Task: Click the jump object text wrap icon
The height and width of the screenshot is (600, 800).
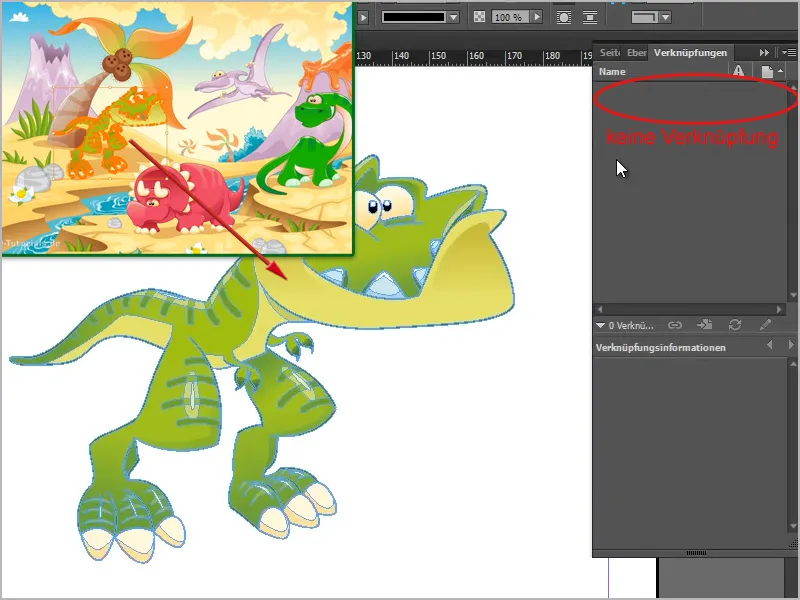Action: (x=590, y=17)
